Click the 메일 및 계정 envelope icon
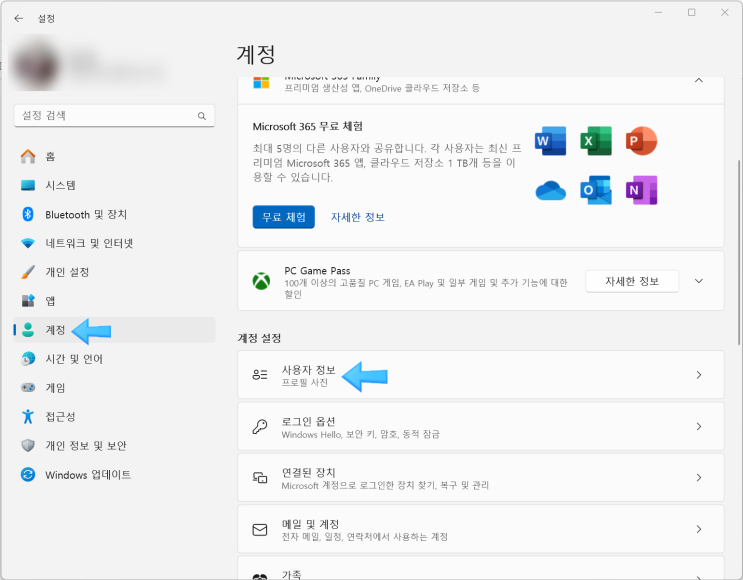The width and height of the screenshot is (743, 580). click(x=260, y=529)
